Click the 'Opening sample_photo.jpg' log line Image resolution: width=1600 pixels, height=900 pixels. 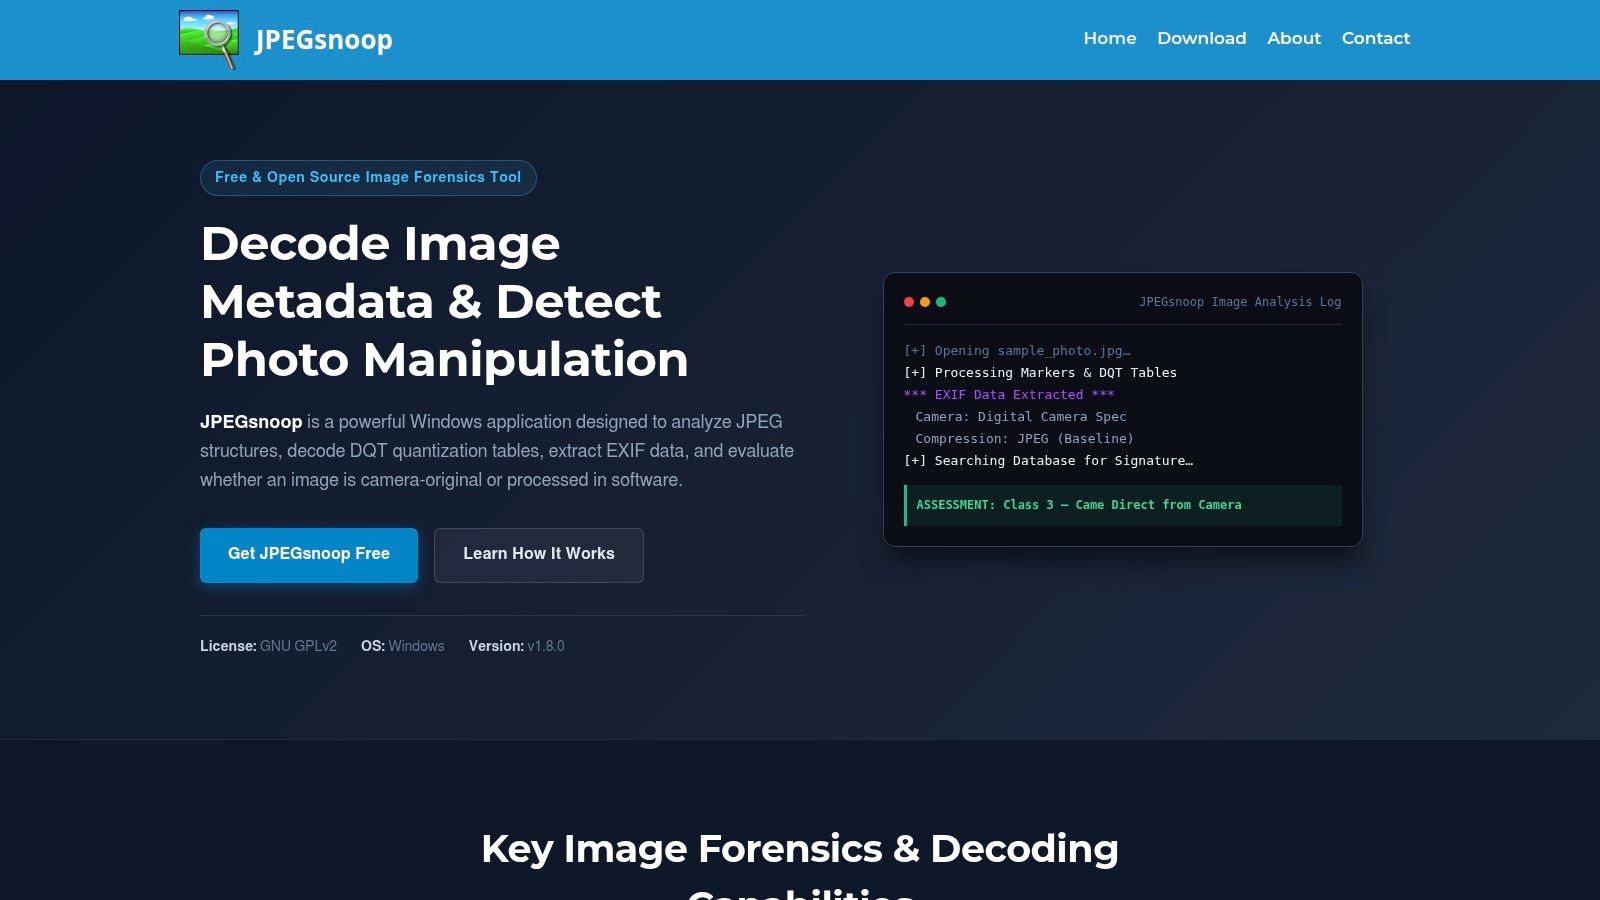click(1017, 351)
